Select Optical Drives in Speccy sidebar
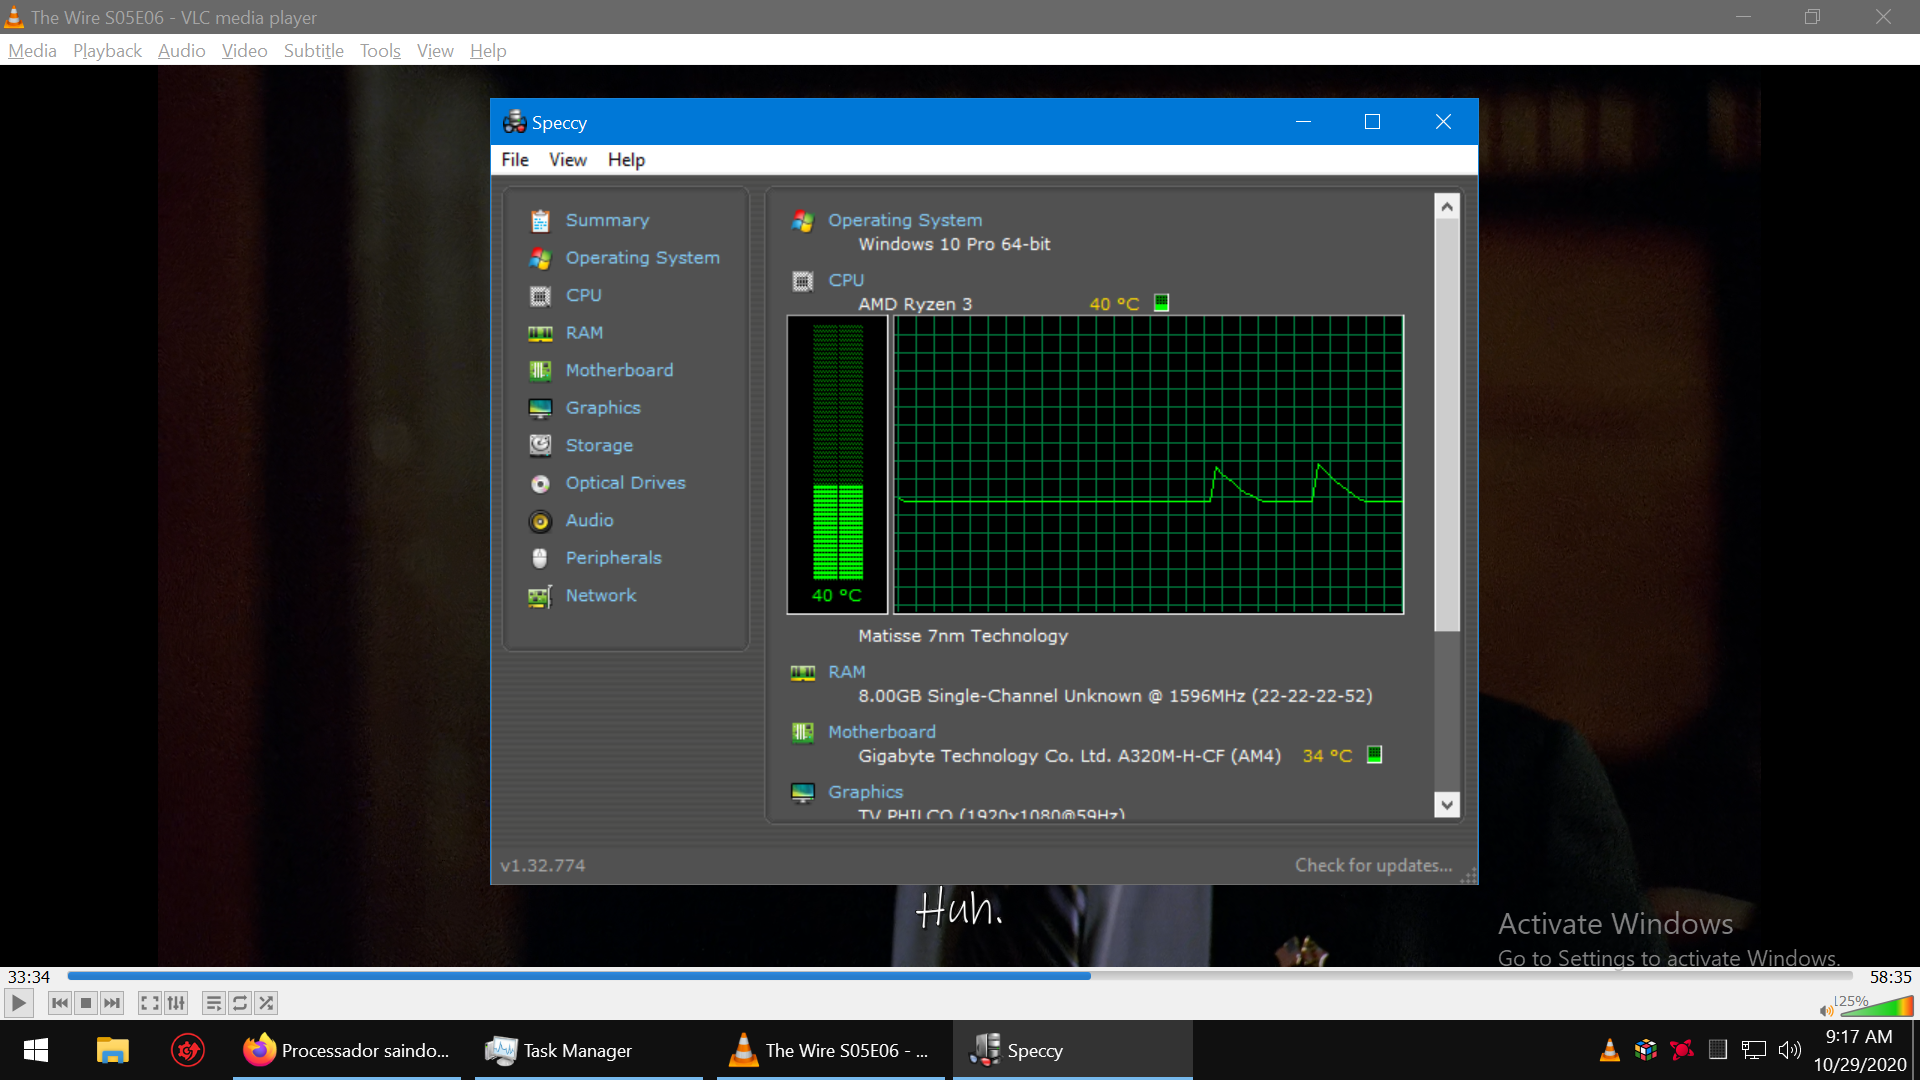Image resolution: width=1920 pixels, height=1080 pixels. point(625,483)
